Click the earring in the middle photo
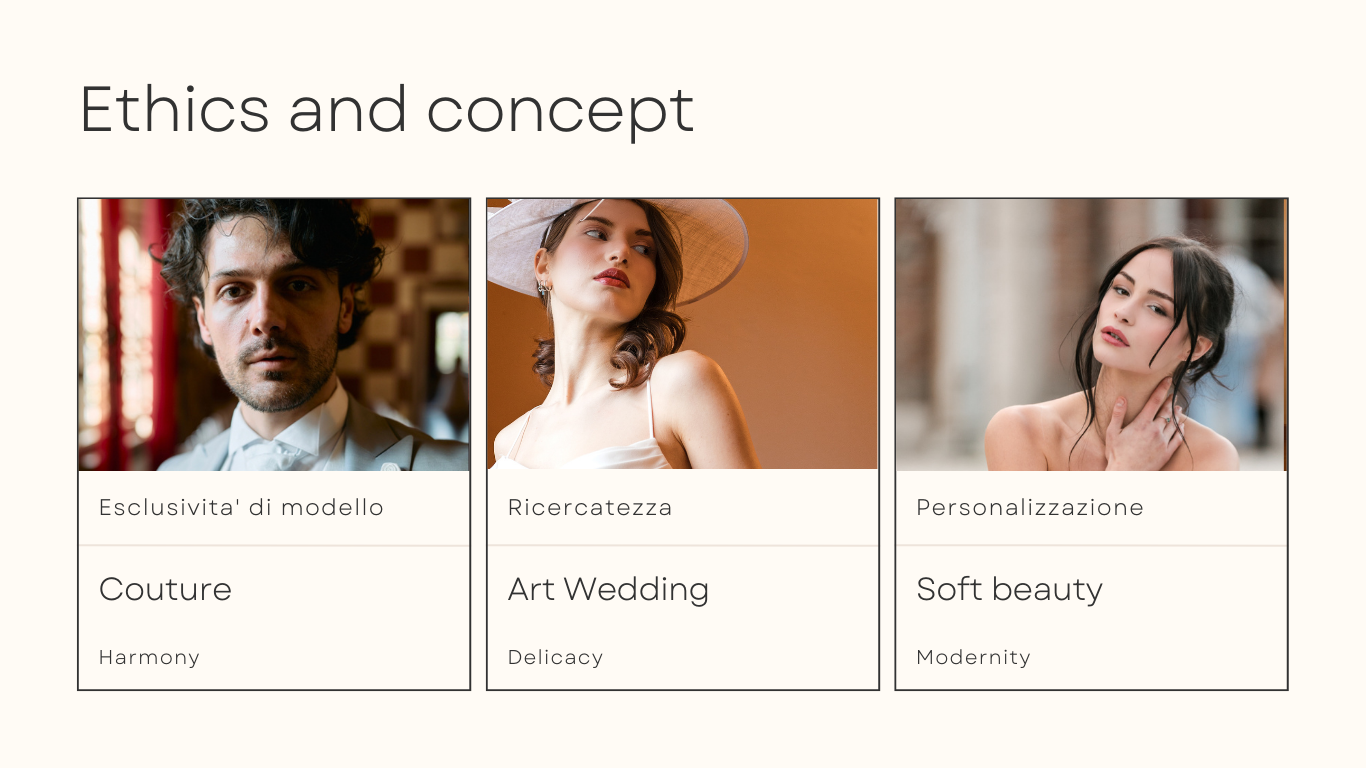The image size is (1366, 768). [545, 290]
